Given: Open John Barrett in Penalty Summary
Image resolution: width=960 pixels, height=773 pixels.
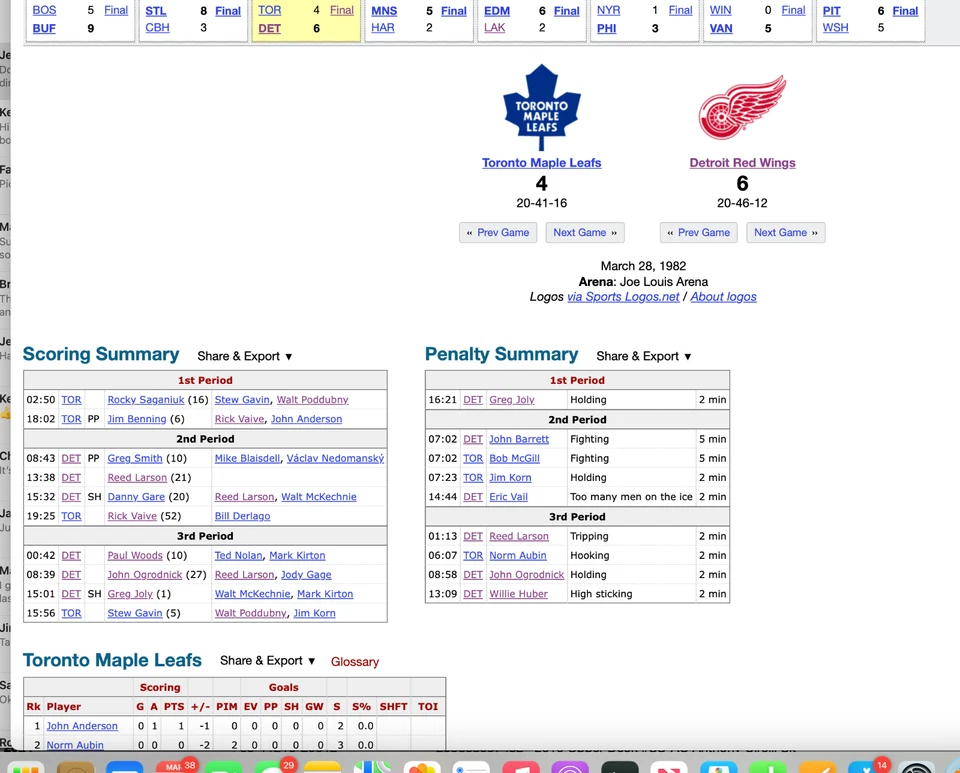Looking at the screenshot, I should 519,439.
